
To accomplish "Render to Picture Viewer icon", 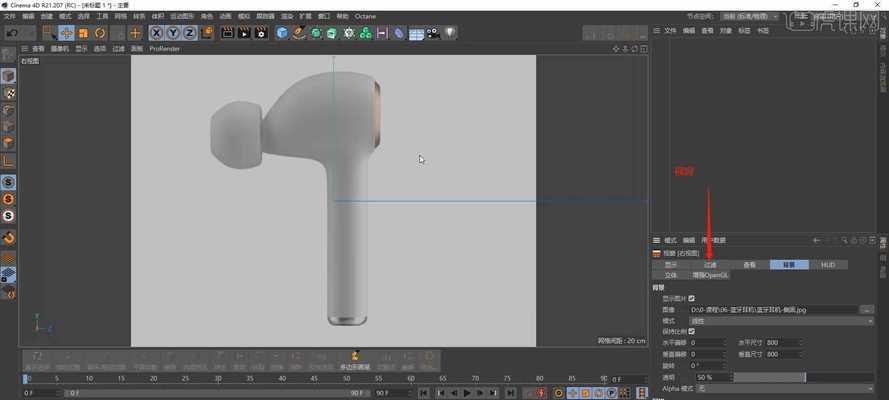I will (244, 33).
